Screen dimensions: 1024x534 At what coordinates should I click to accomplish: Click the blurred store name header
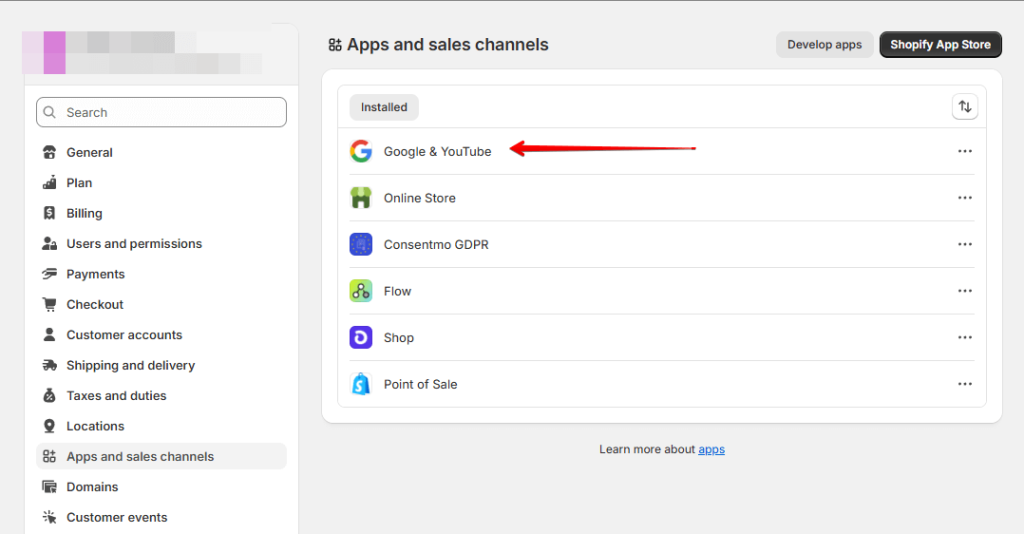tap(142, 52)
